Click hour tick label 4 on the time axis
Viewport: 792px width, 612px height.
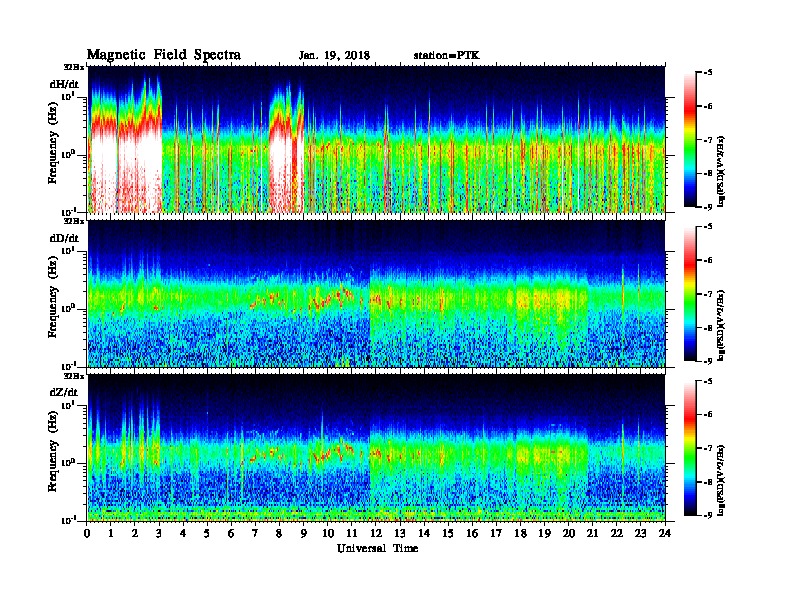pyautogui.click(x=183, y=534)
